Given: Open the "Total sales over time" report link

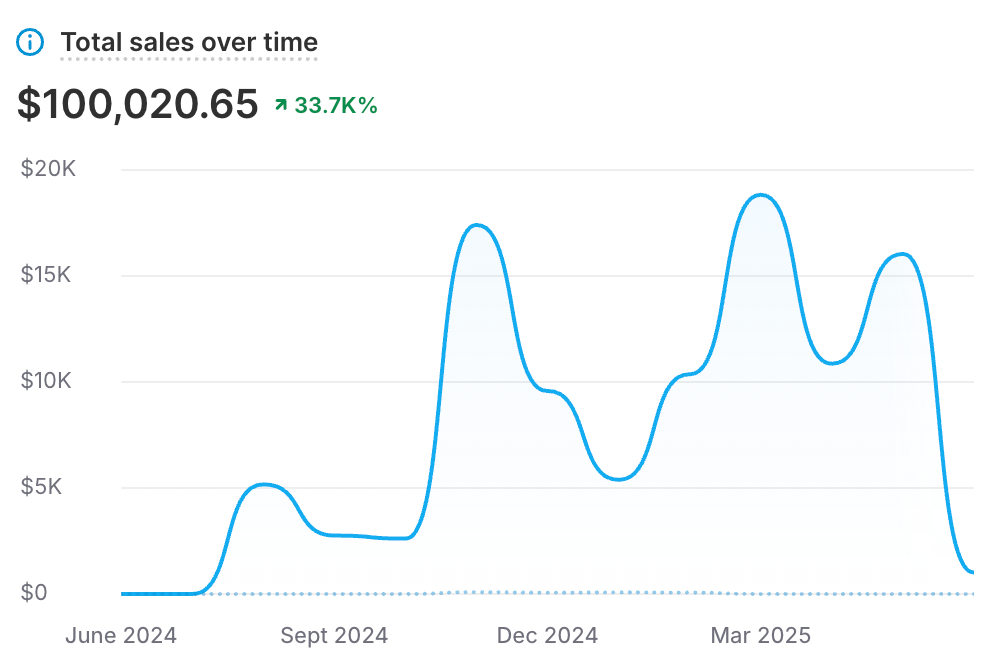Looking at the screenshot, I should pos(189,42).
